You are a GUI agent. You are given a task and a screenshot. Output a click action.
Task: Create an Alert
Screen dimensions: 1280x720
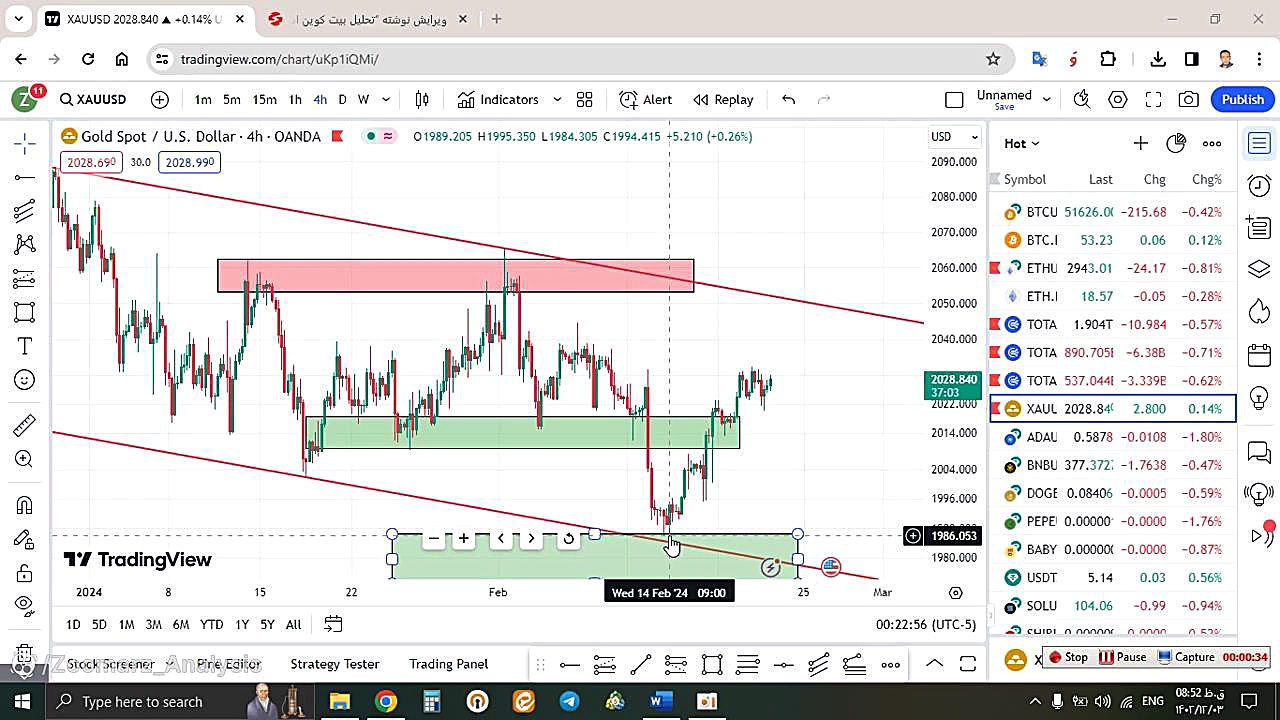[646, 99]
